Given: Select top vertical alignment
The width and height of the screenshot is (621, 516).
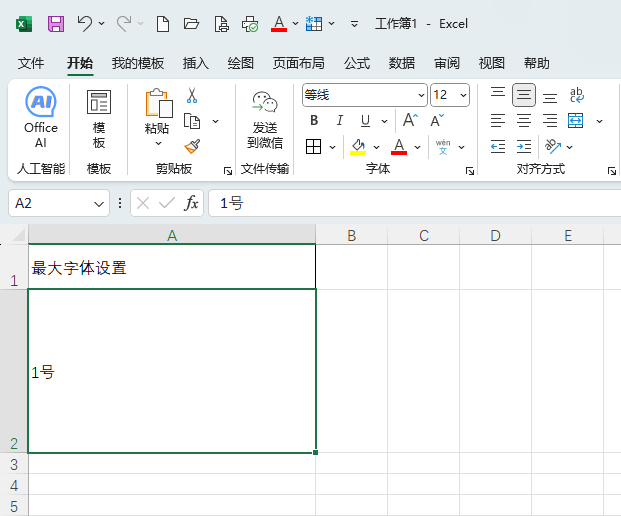Looking at the screenshot, I should tap(498, 95).
